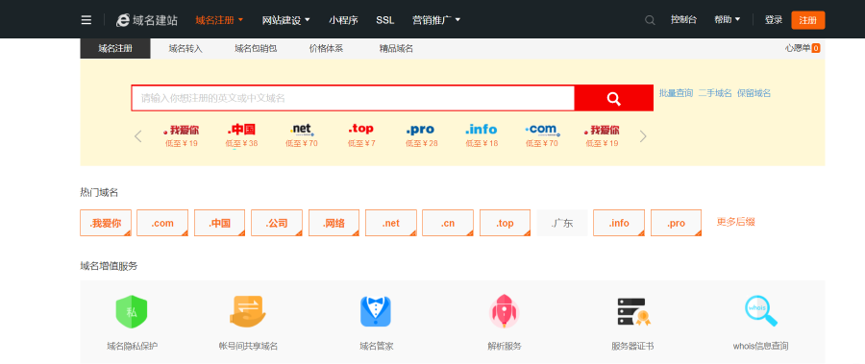Toggle the .com hot domain box
The width and height of the screenshot is (865, 364).
pyautogui.click(x=163, y=223)
